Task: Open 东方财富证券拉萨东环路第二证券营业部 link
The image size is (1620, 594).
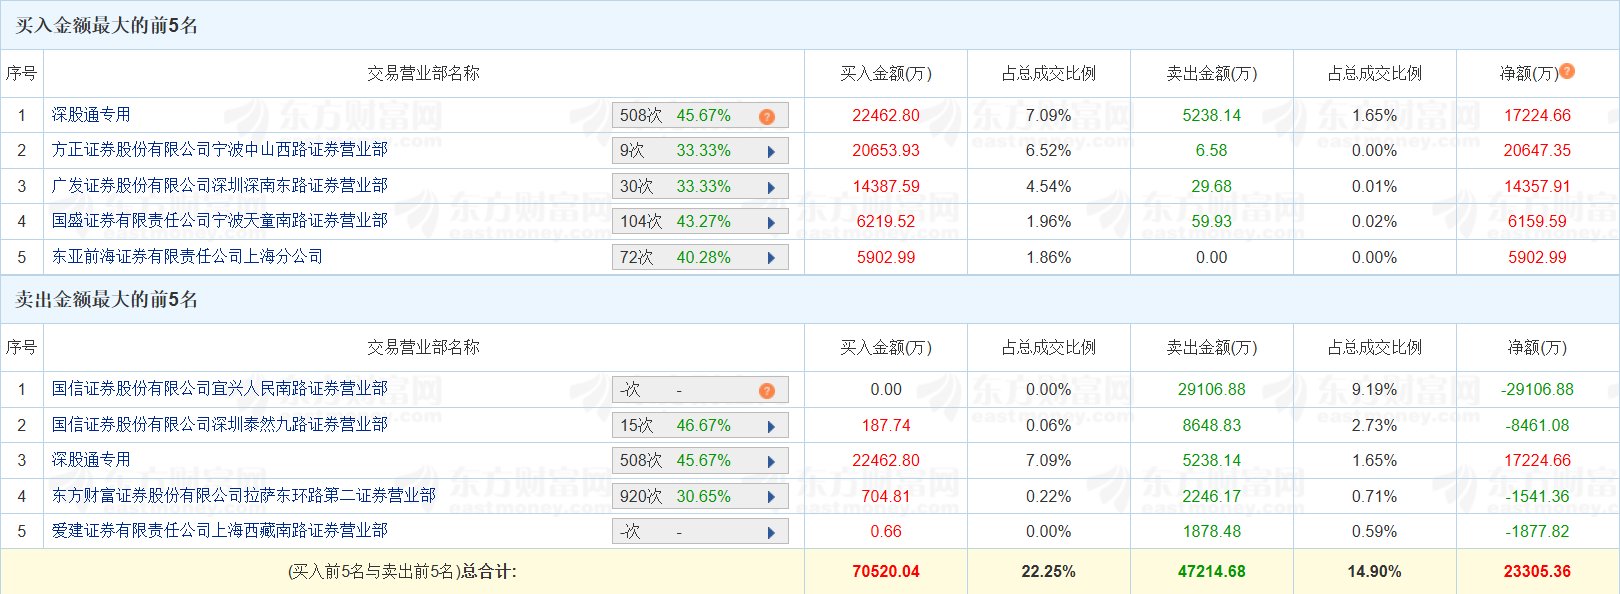Action: pyautogui.click(x=244, y=496)
